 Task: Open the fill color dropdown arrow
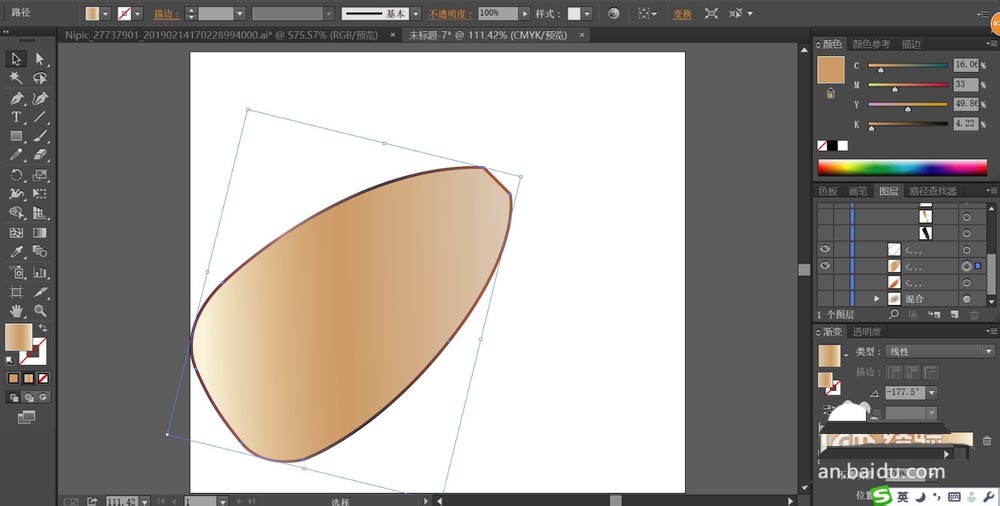106,13
